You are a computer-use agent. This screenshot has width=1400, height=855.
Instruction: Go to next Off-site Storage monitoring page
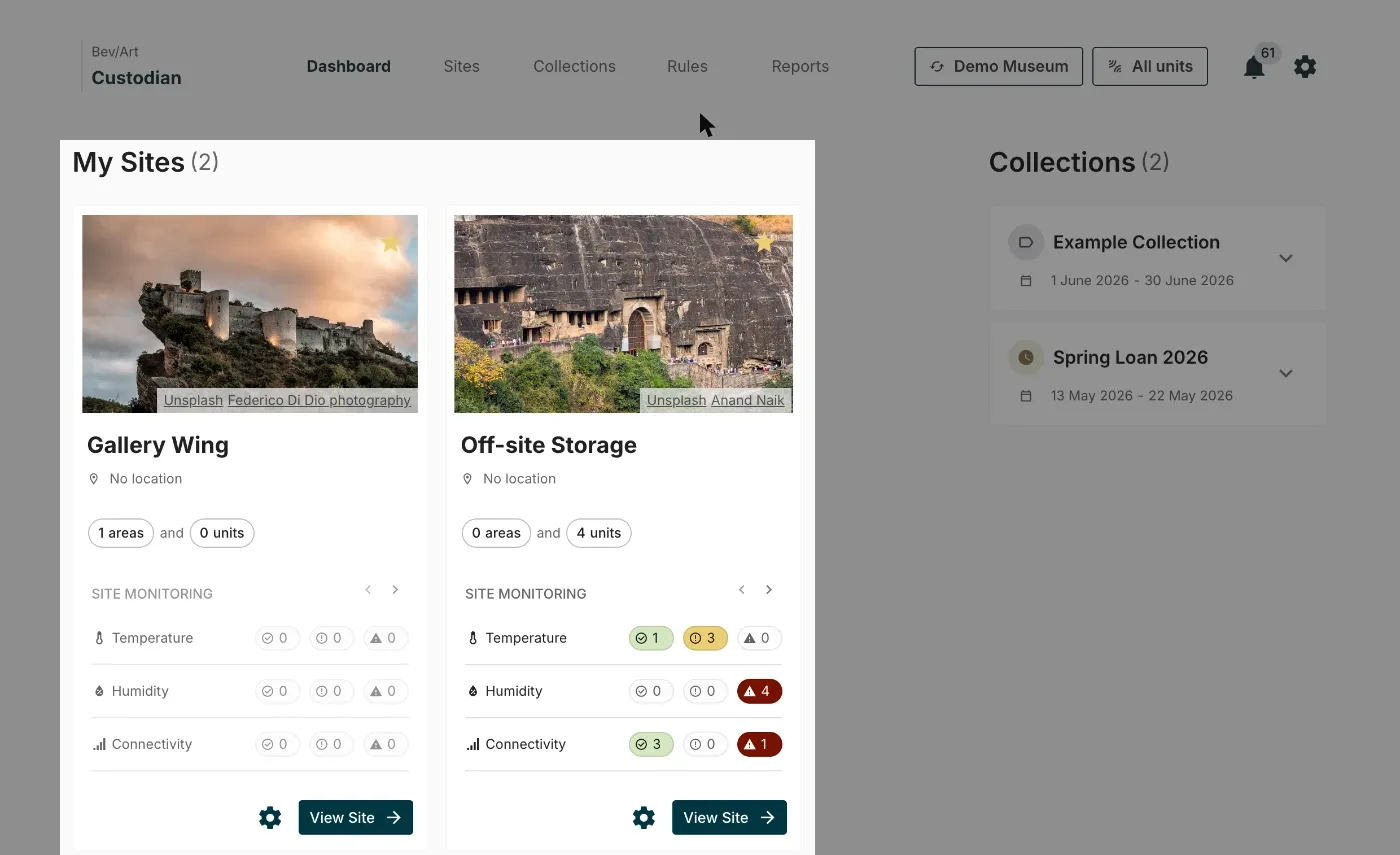point(769,590)
